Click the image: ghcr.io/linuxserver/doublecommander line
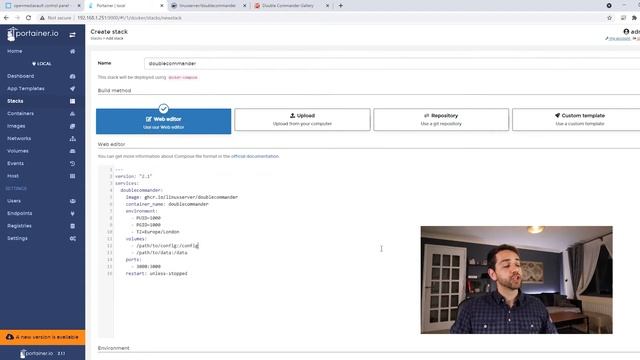 pos(182,197)
